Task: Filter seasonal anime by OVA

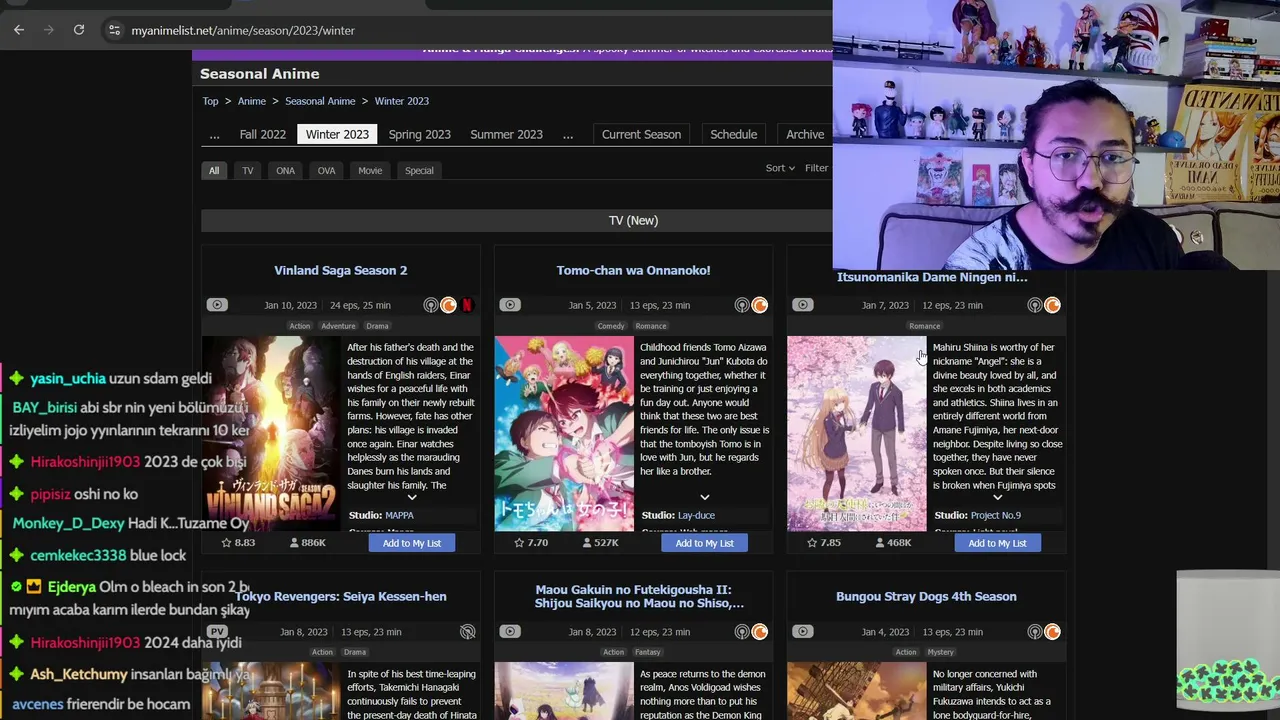Action: tap(326, 170)
